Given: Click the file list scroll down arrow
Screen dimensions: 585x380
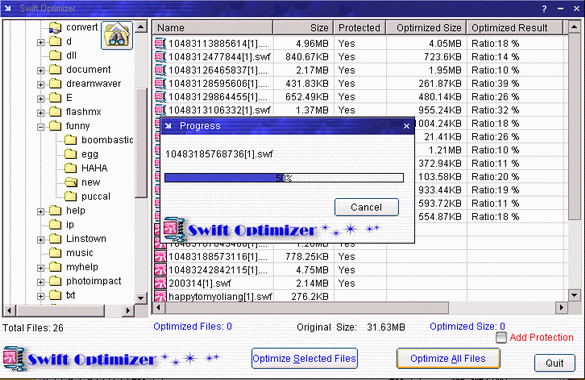Looking at the screenshot, I should (x=575, y=295).
